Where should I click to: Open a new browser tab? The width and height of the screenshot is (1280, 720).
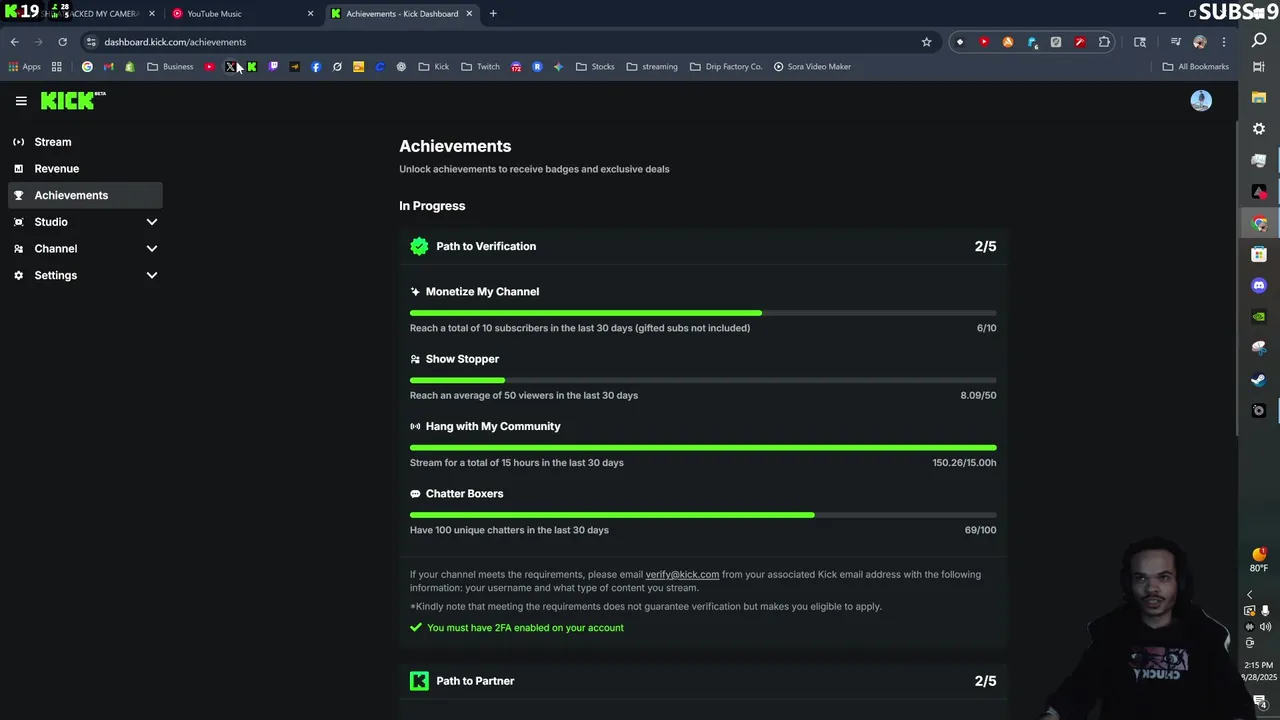(x=493, y=14)
